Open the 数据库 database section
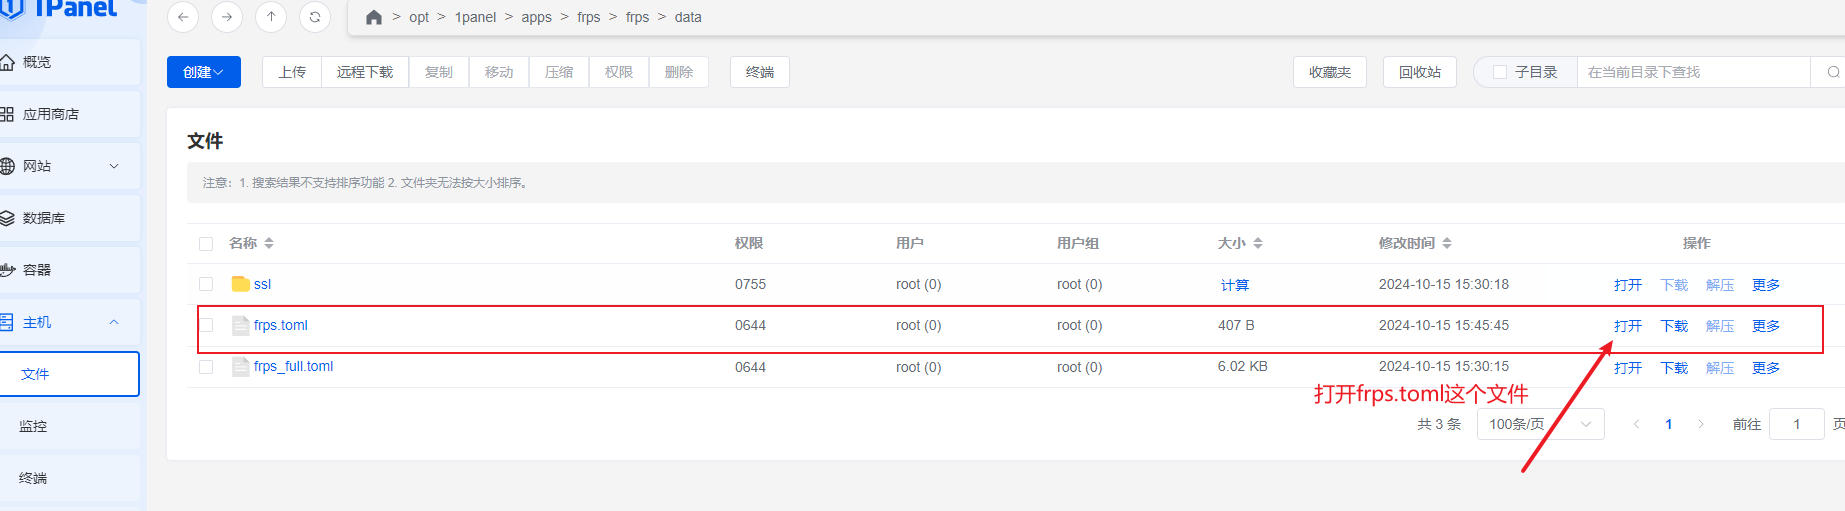1845x511 pixels. click(69, 218)
